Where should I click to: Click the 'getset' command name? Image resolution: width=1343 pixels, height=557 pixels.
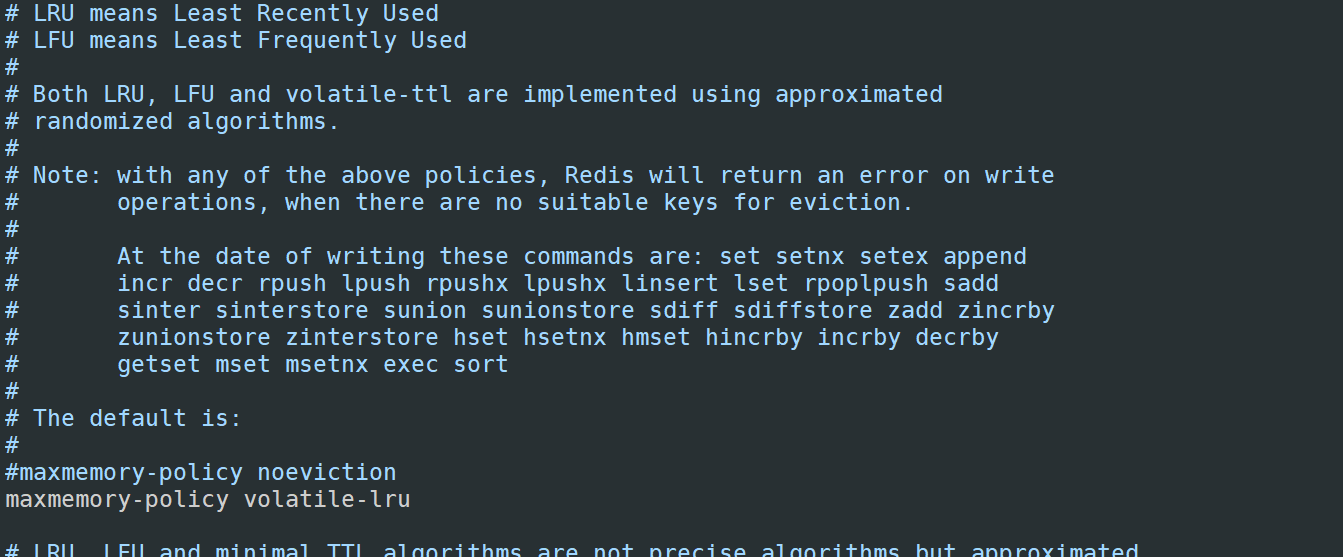159,365
